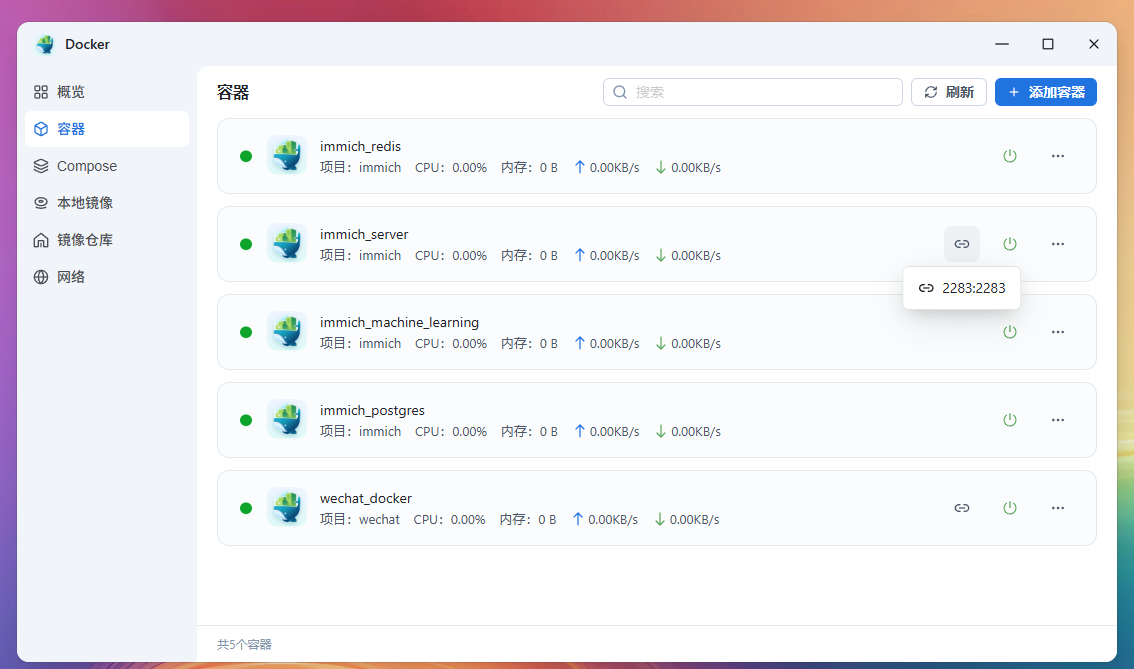This screenshot has width=1134, height=669.
Task: Click the green status dot of immich_machine_learning
Action: pos(246,332)
